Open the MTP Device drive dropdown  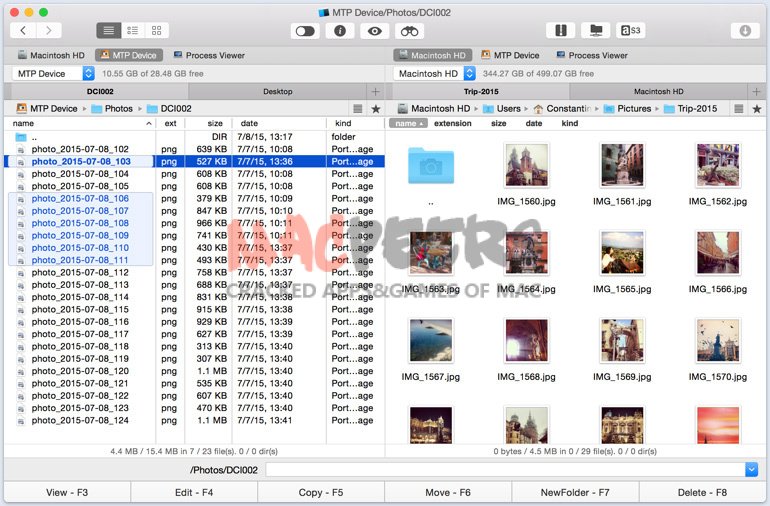(88, 73)
